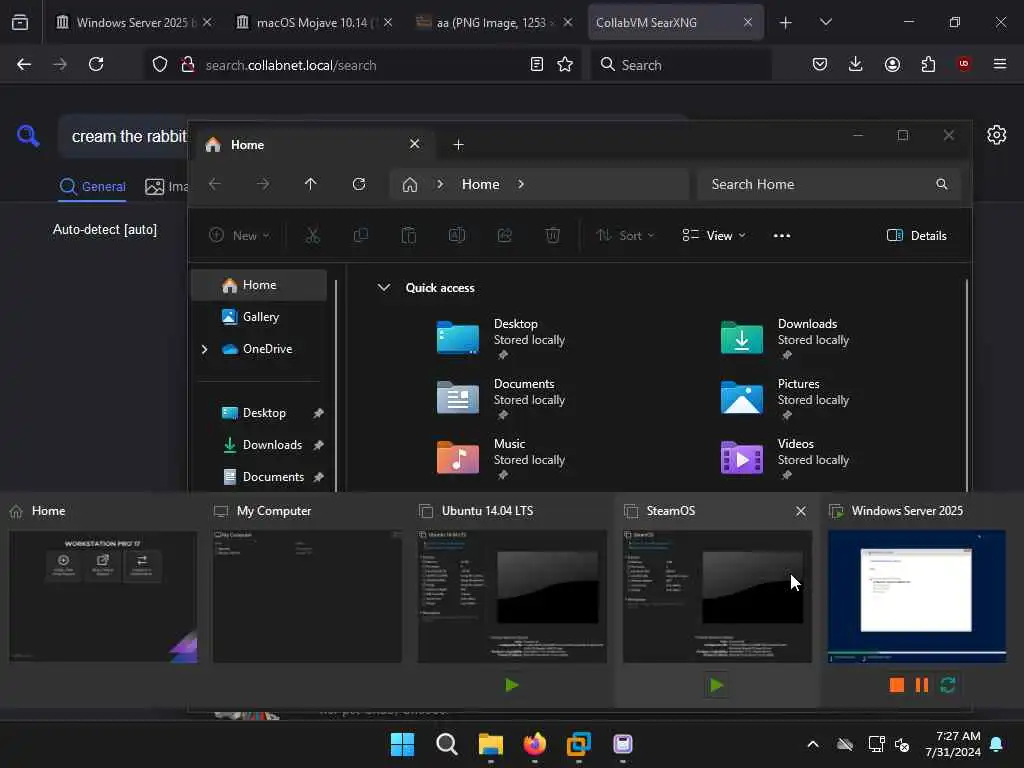Click the SearXNG search magnifier logo

(28, 136)
